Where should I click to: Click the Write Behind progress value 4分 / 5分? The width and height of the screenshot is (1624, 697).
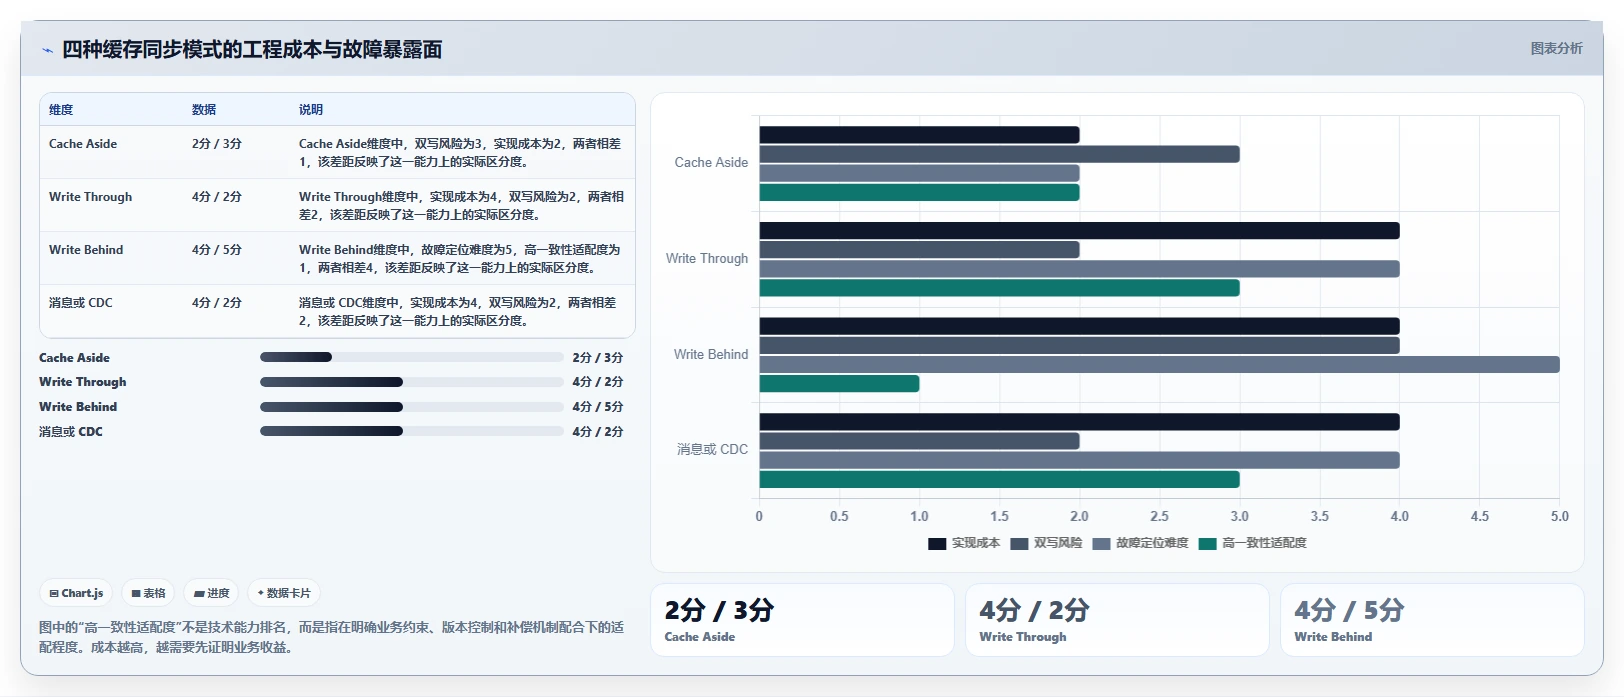(597, 407)
